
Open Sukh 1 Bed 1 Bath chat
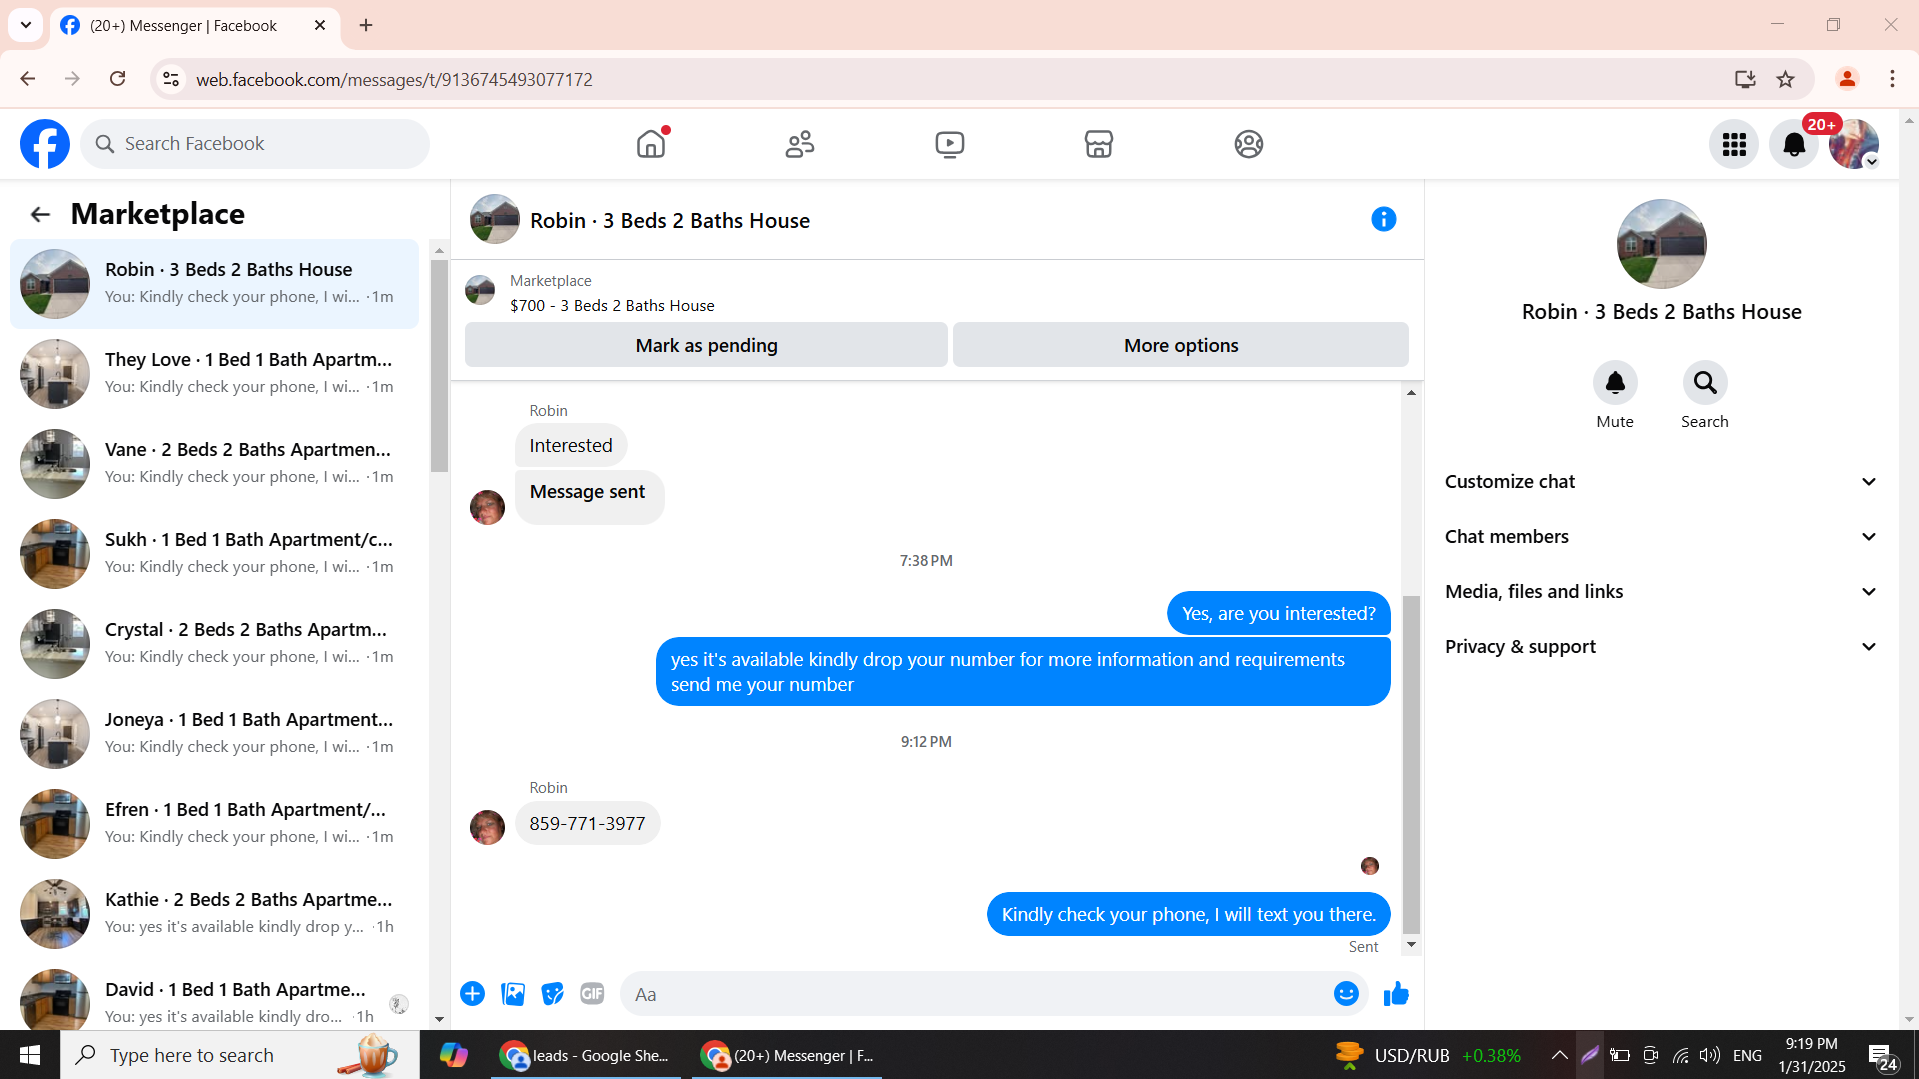[x=214, y=554]
